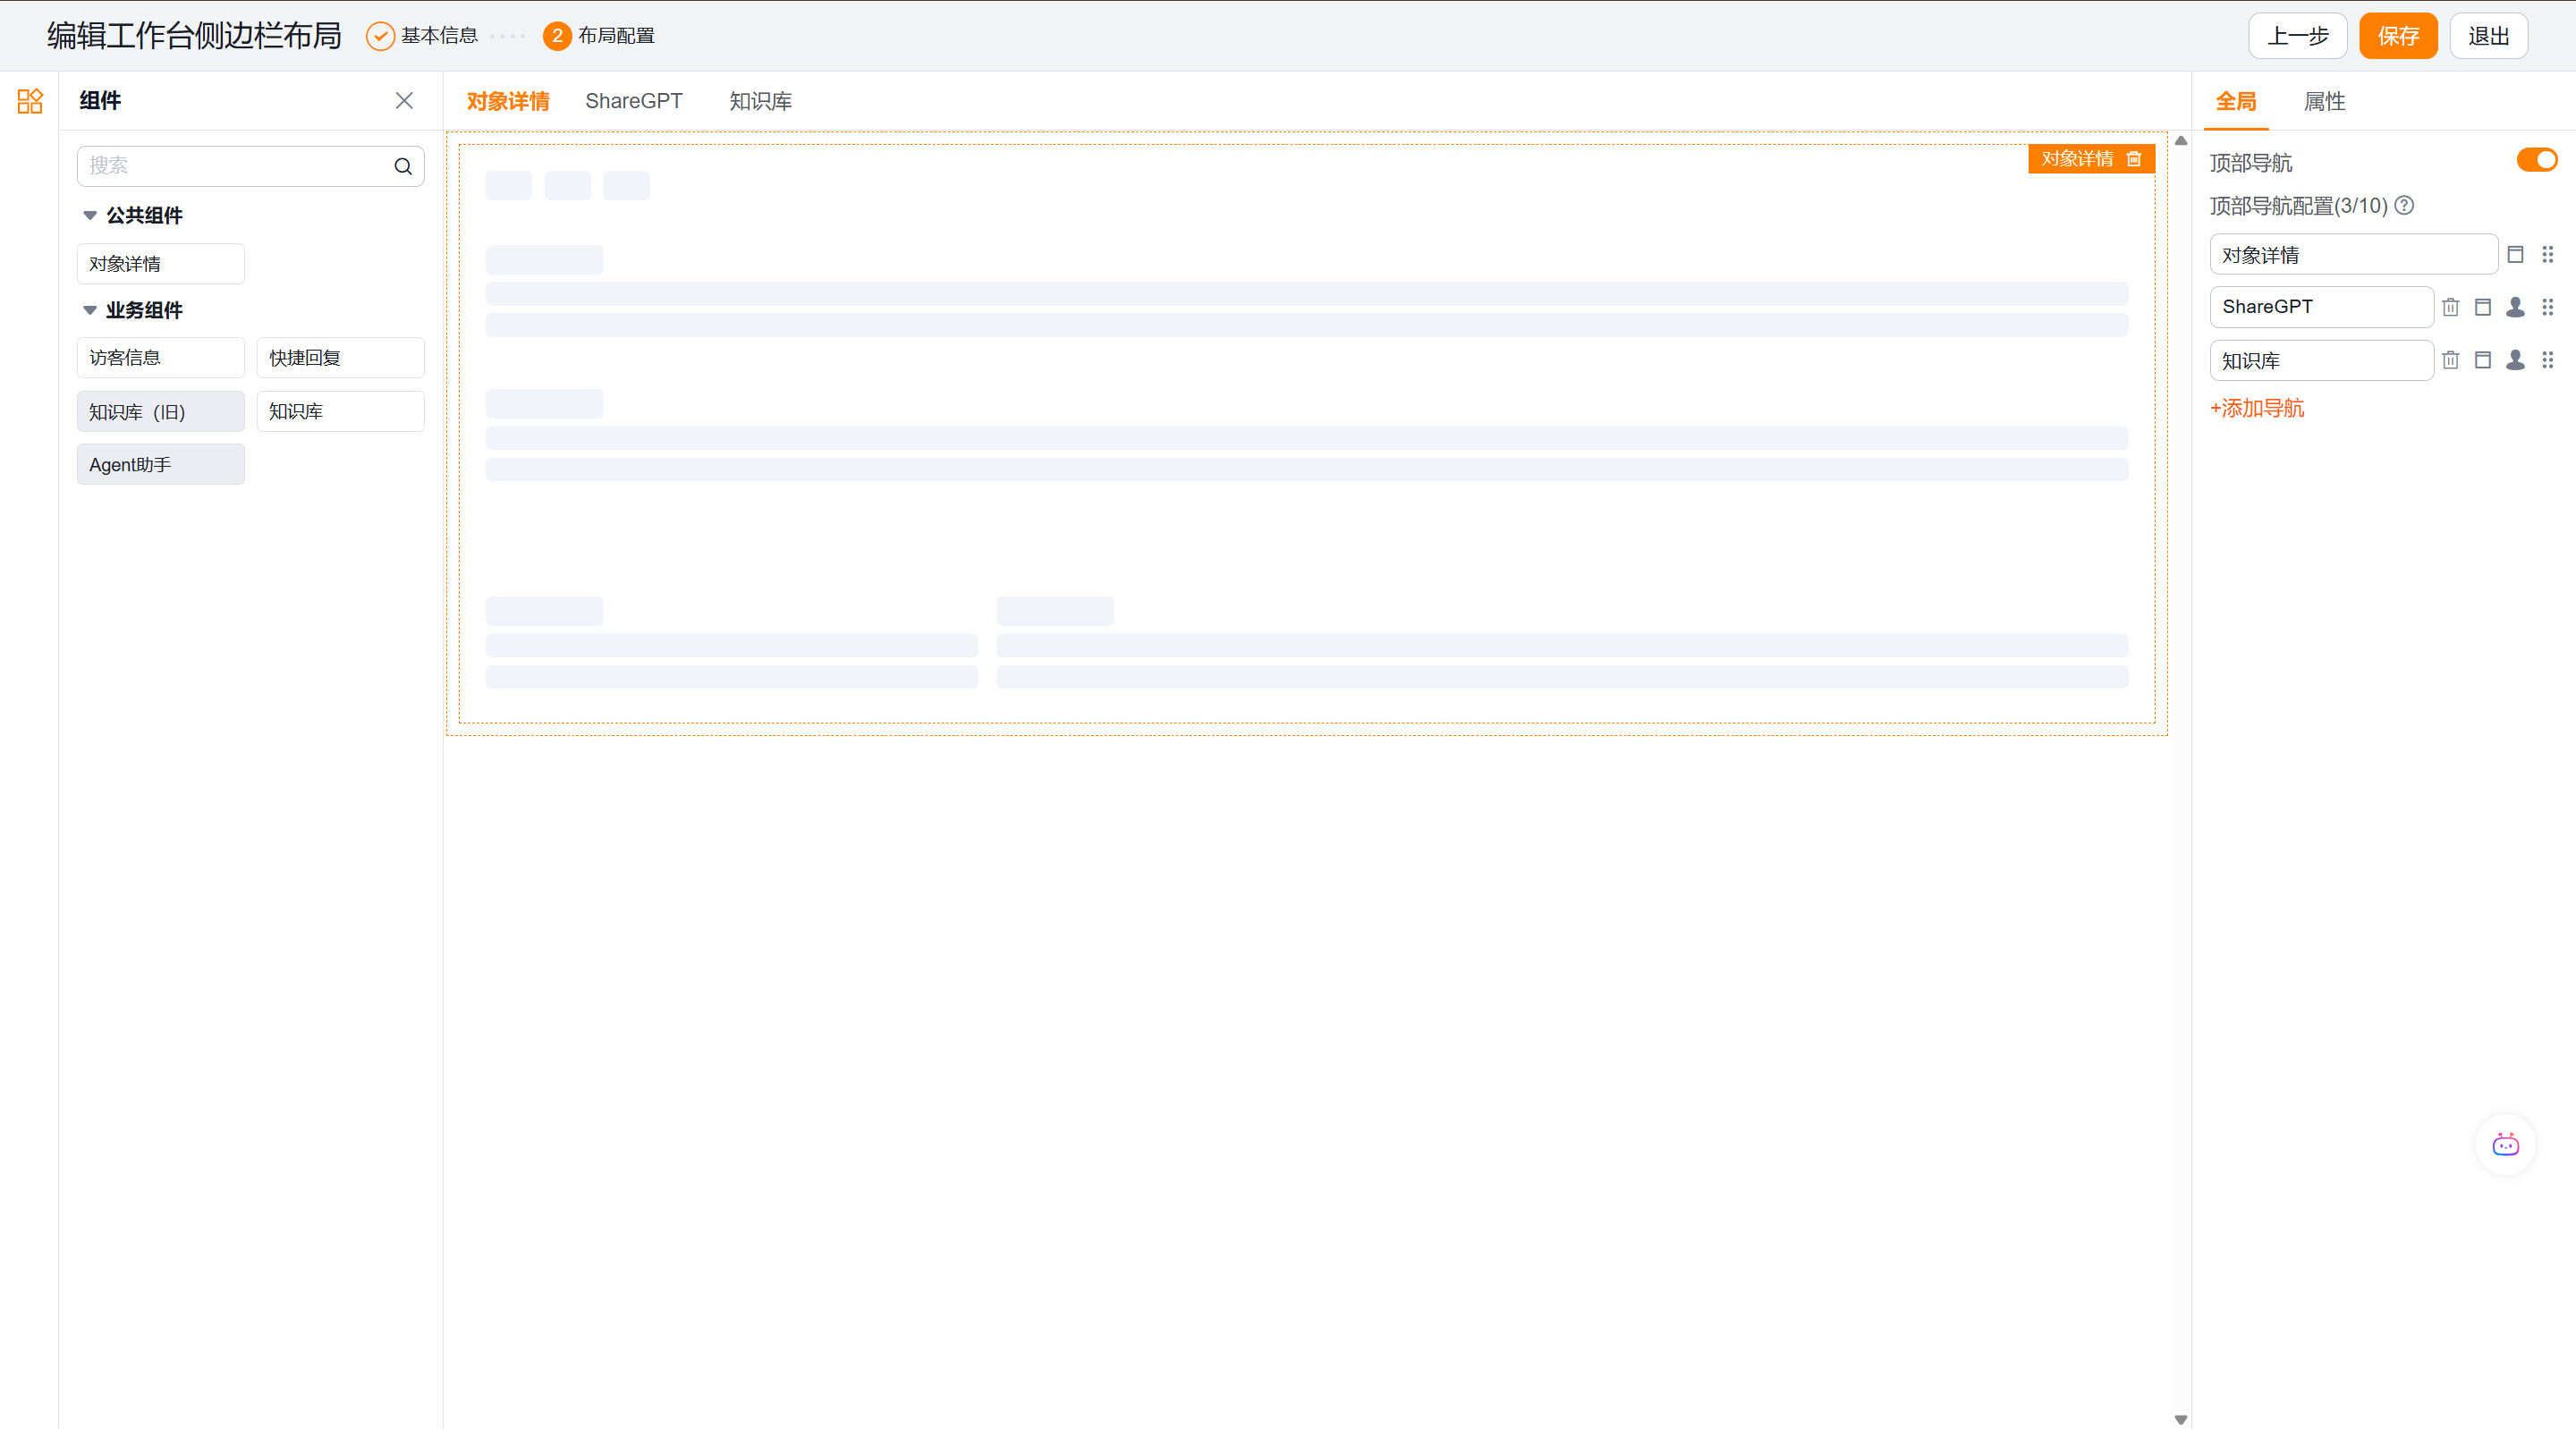Screen dimensions: 2576x1429
Task: Click the user permission icon for ShareGPT
Action: click(x=2515, y=307)
